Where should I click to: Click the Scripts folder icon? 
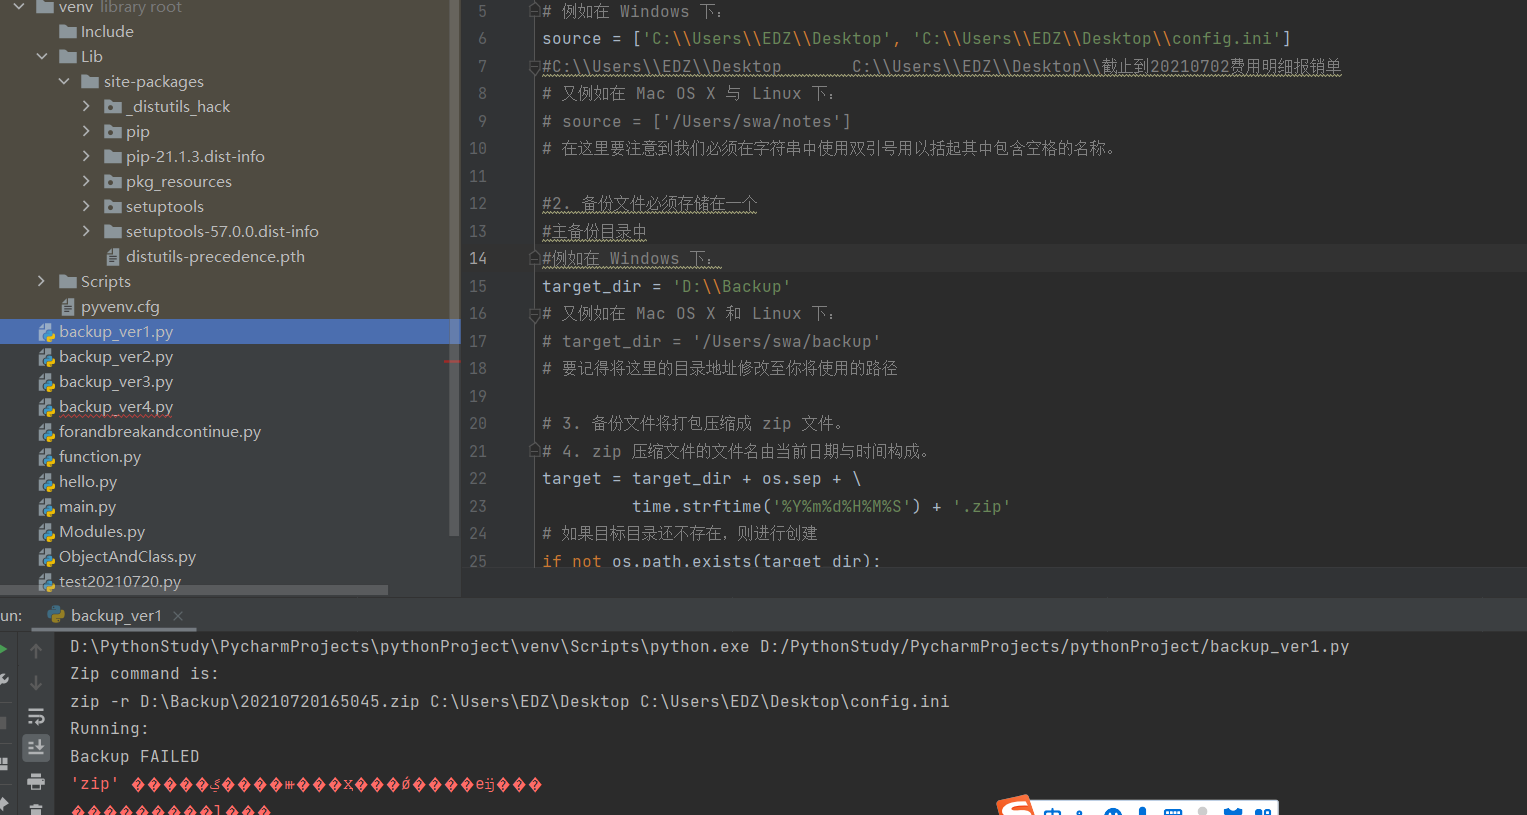coord(68,281)
